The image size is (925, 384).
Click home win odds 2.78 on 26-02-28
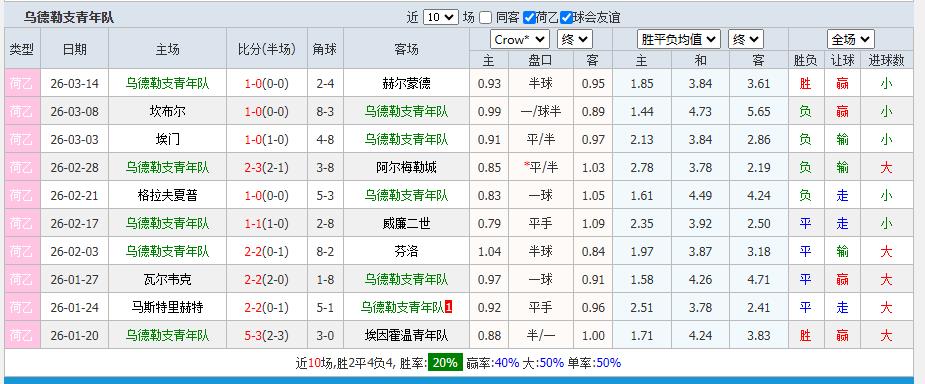tap(642, 168)
